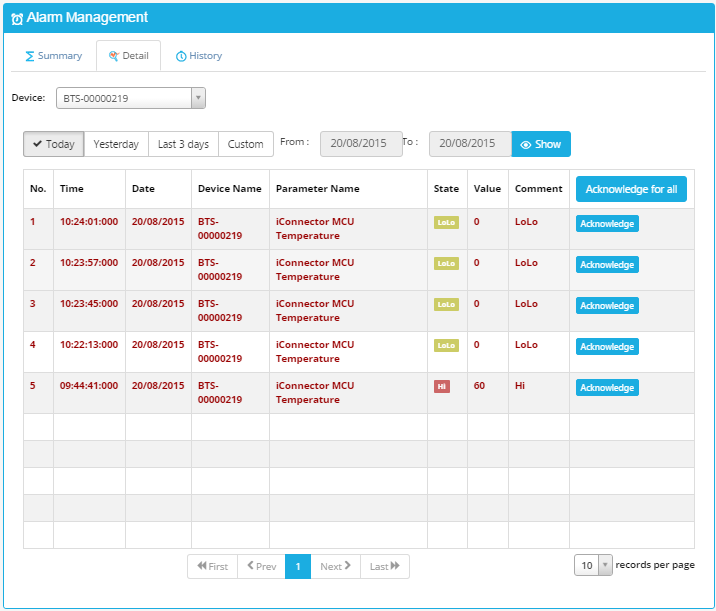The height and width of the screenshot is (611, 716).
Task: Select the Last 3 days filter
Action: tap(183, 144)
